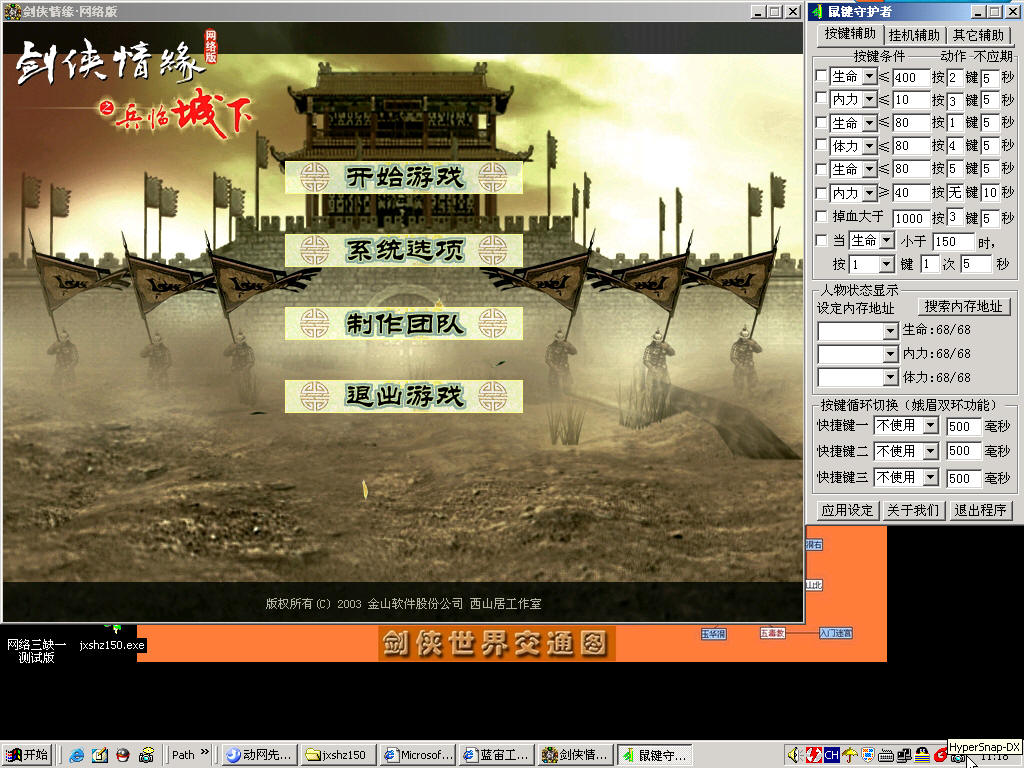Switch to the 剑侠情 taskbar button
This screenshot has width=1024, height=768.
click(x=577, y=755)
